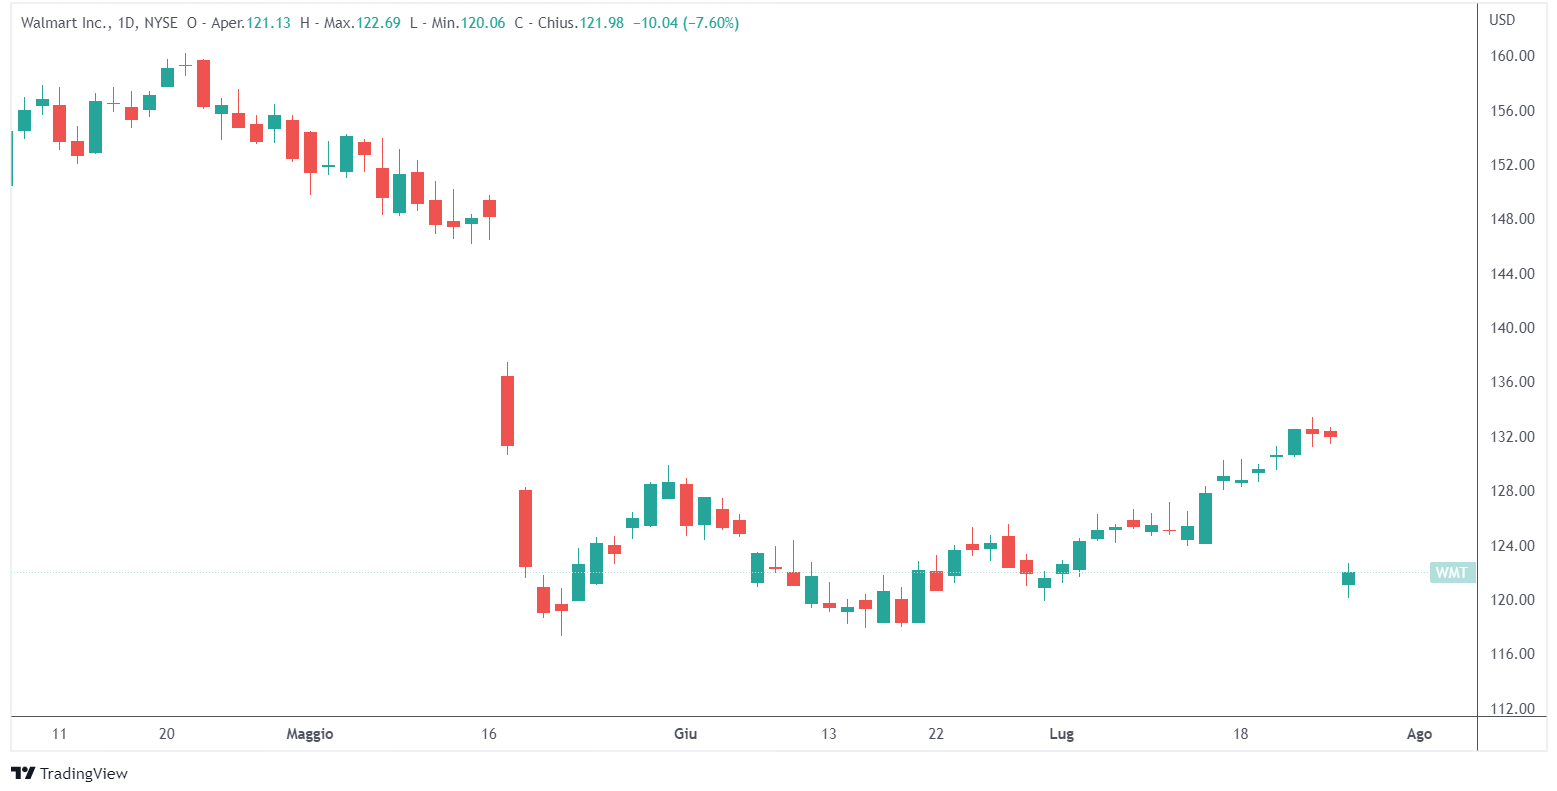Click the 112.00 price scale label
This screenshot has width=1557, height=791.
tap(1512, 709)
